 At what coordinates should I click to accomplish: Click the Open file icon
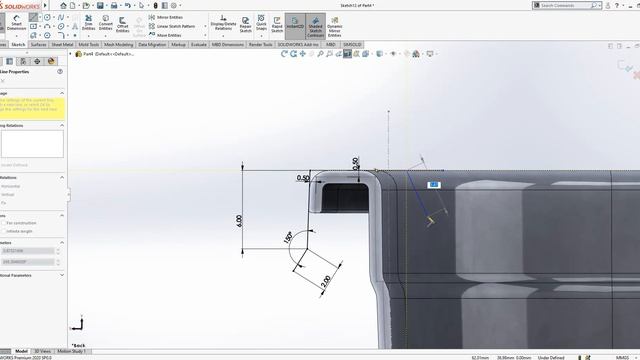click(86, 5)
